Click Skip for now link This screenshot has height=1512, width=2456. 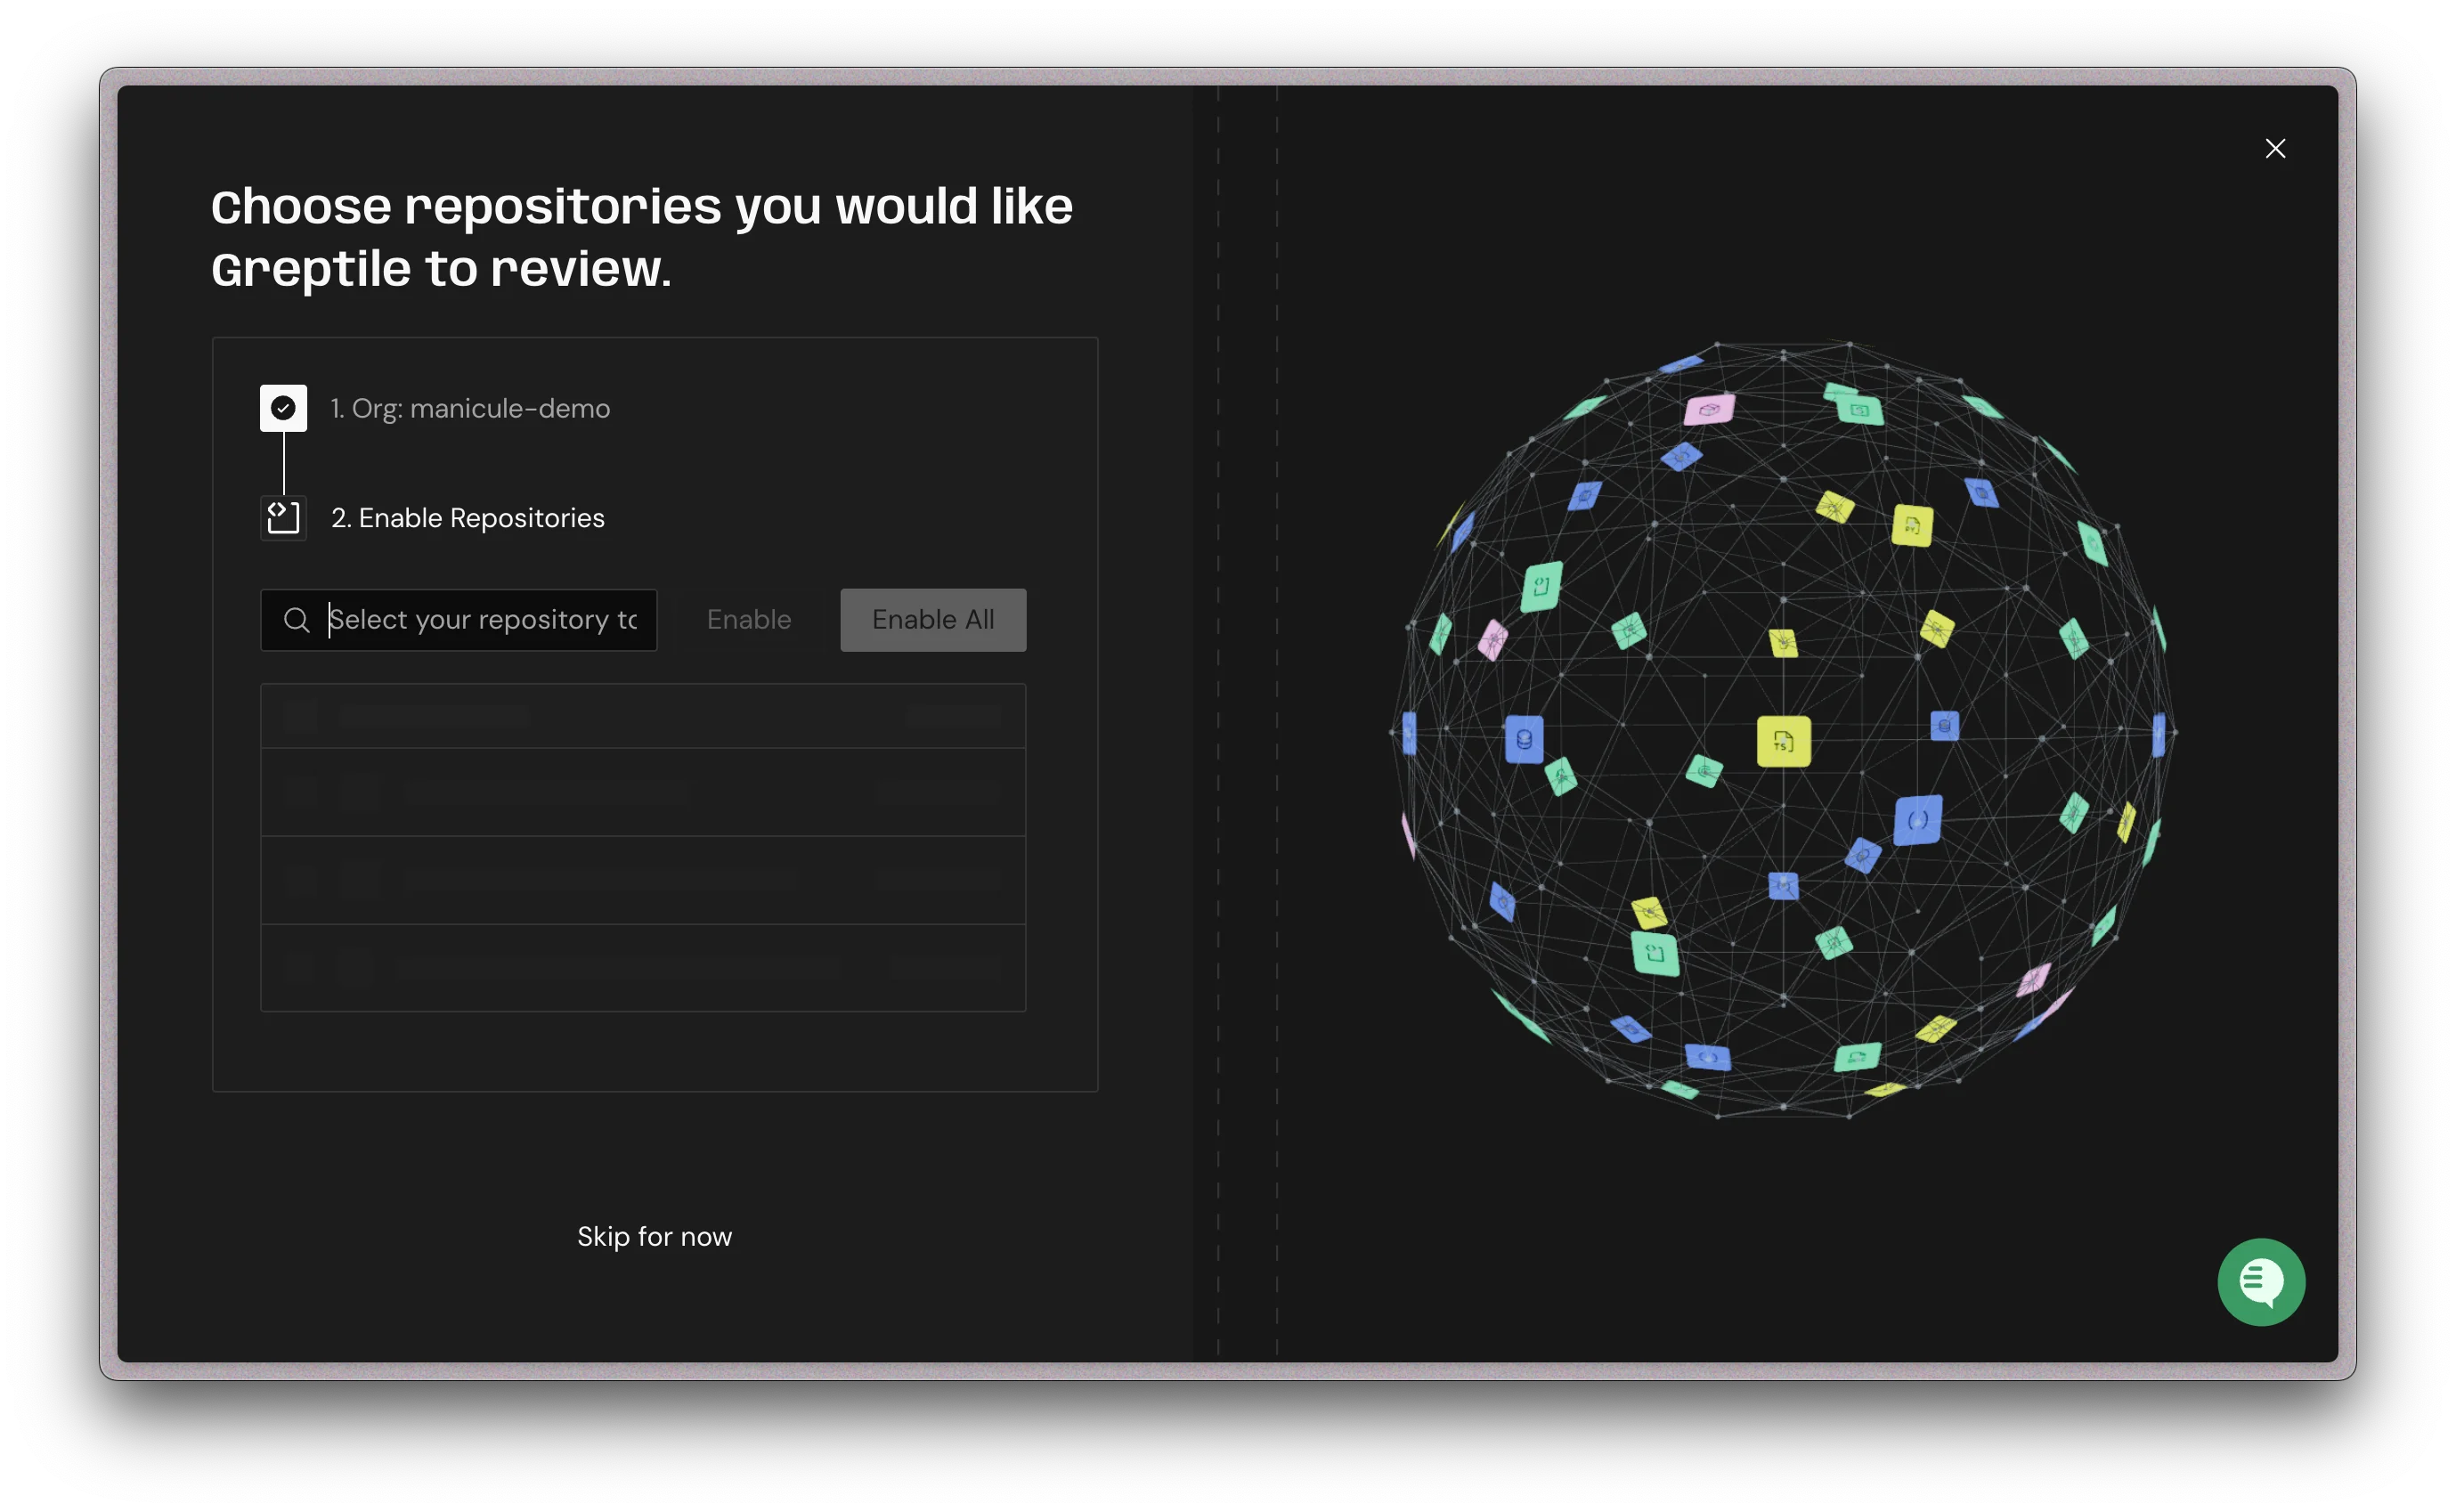[655, 1237]
